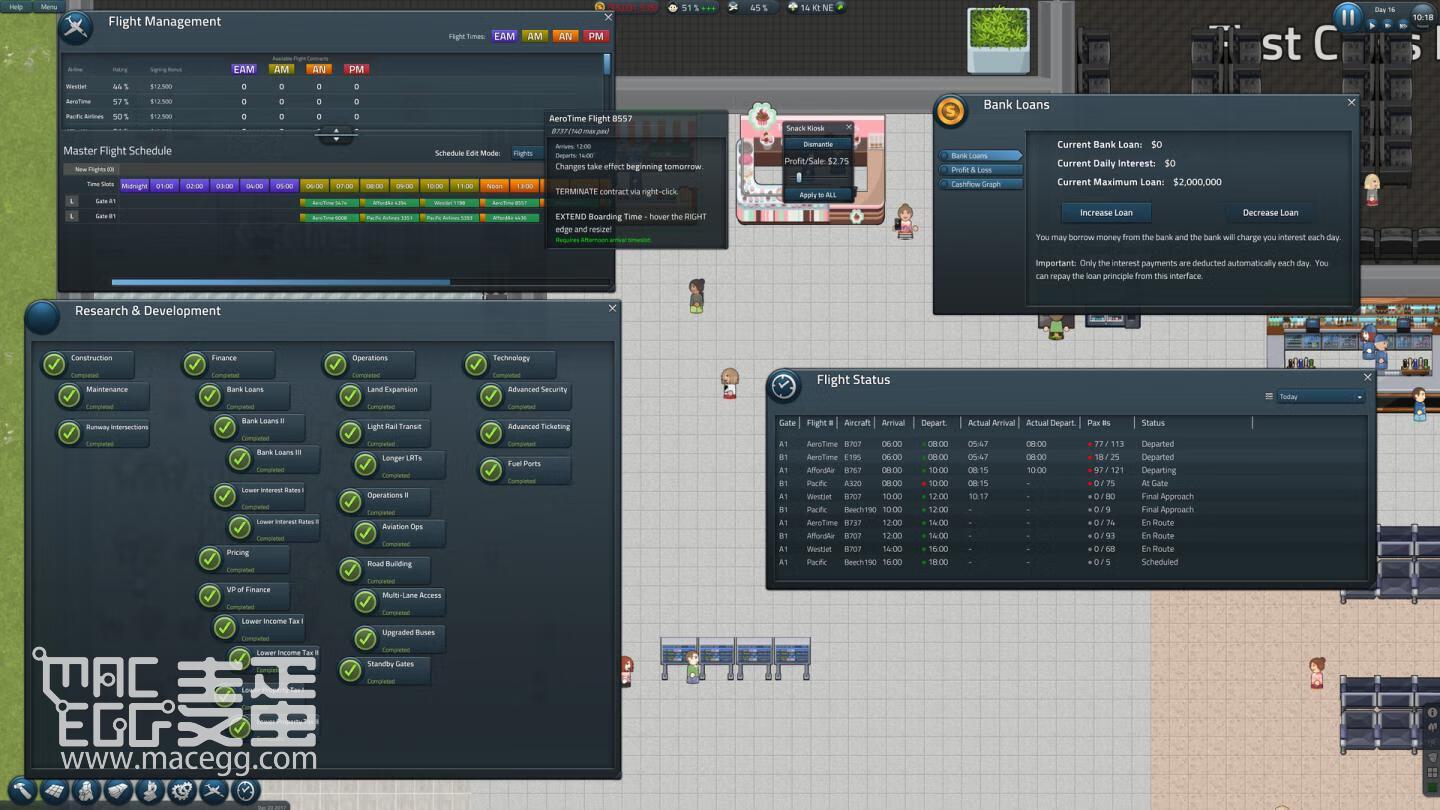Click the Bank Loans coin header icon
Screen dimensions: 1440x810
(950, 111)
